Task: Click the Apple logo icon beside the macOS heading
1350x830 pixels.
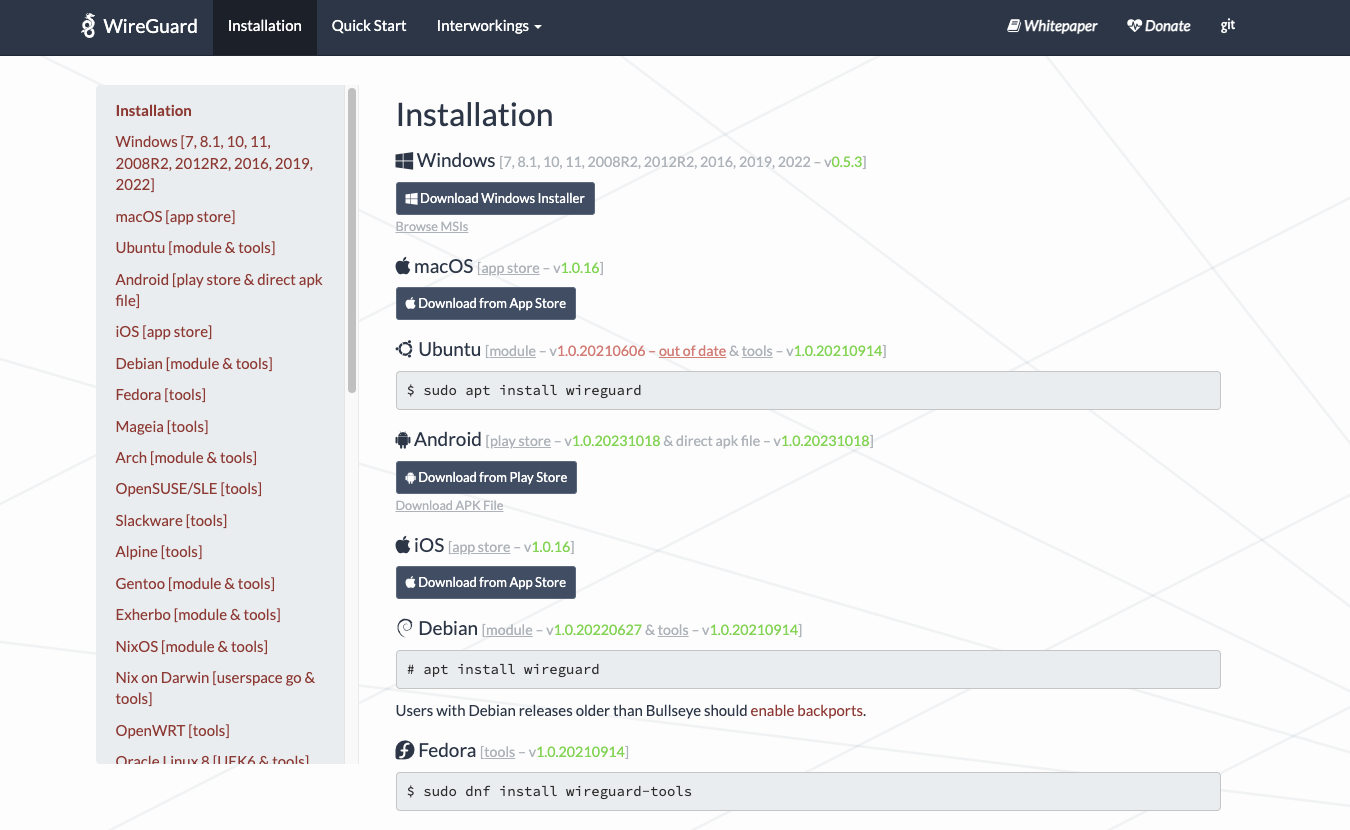Action: coord(403,266)
